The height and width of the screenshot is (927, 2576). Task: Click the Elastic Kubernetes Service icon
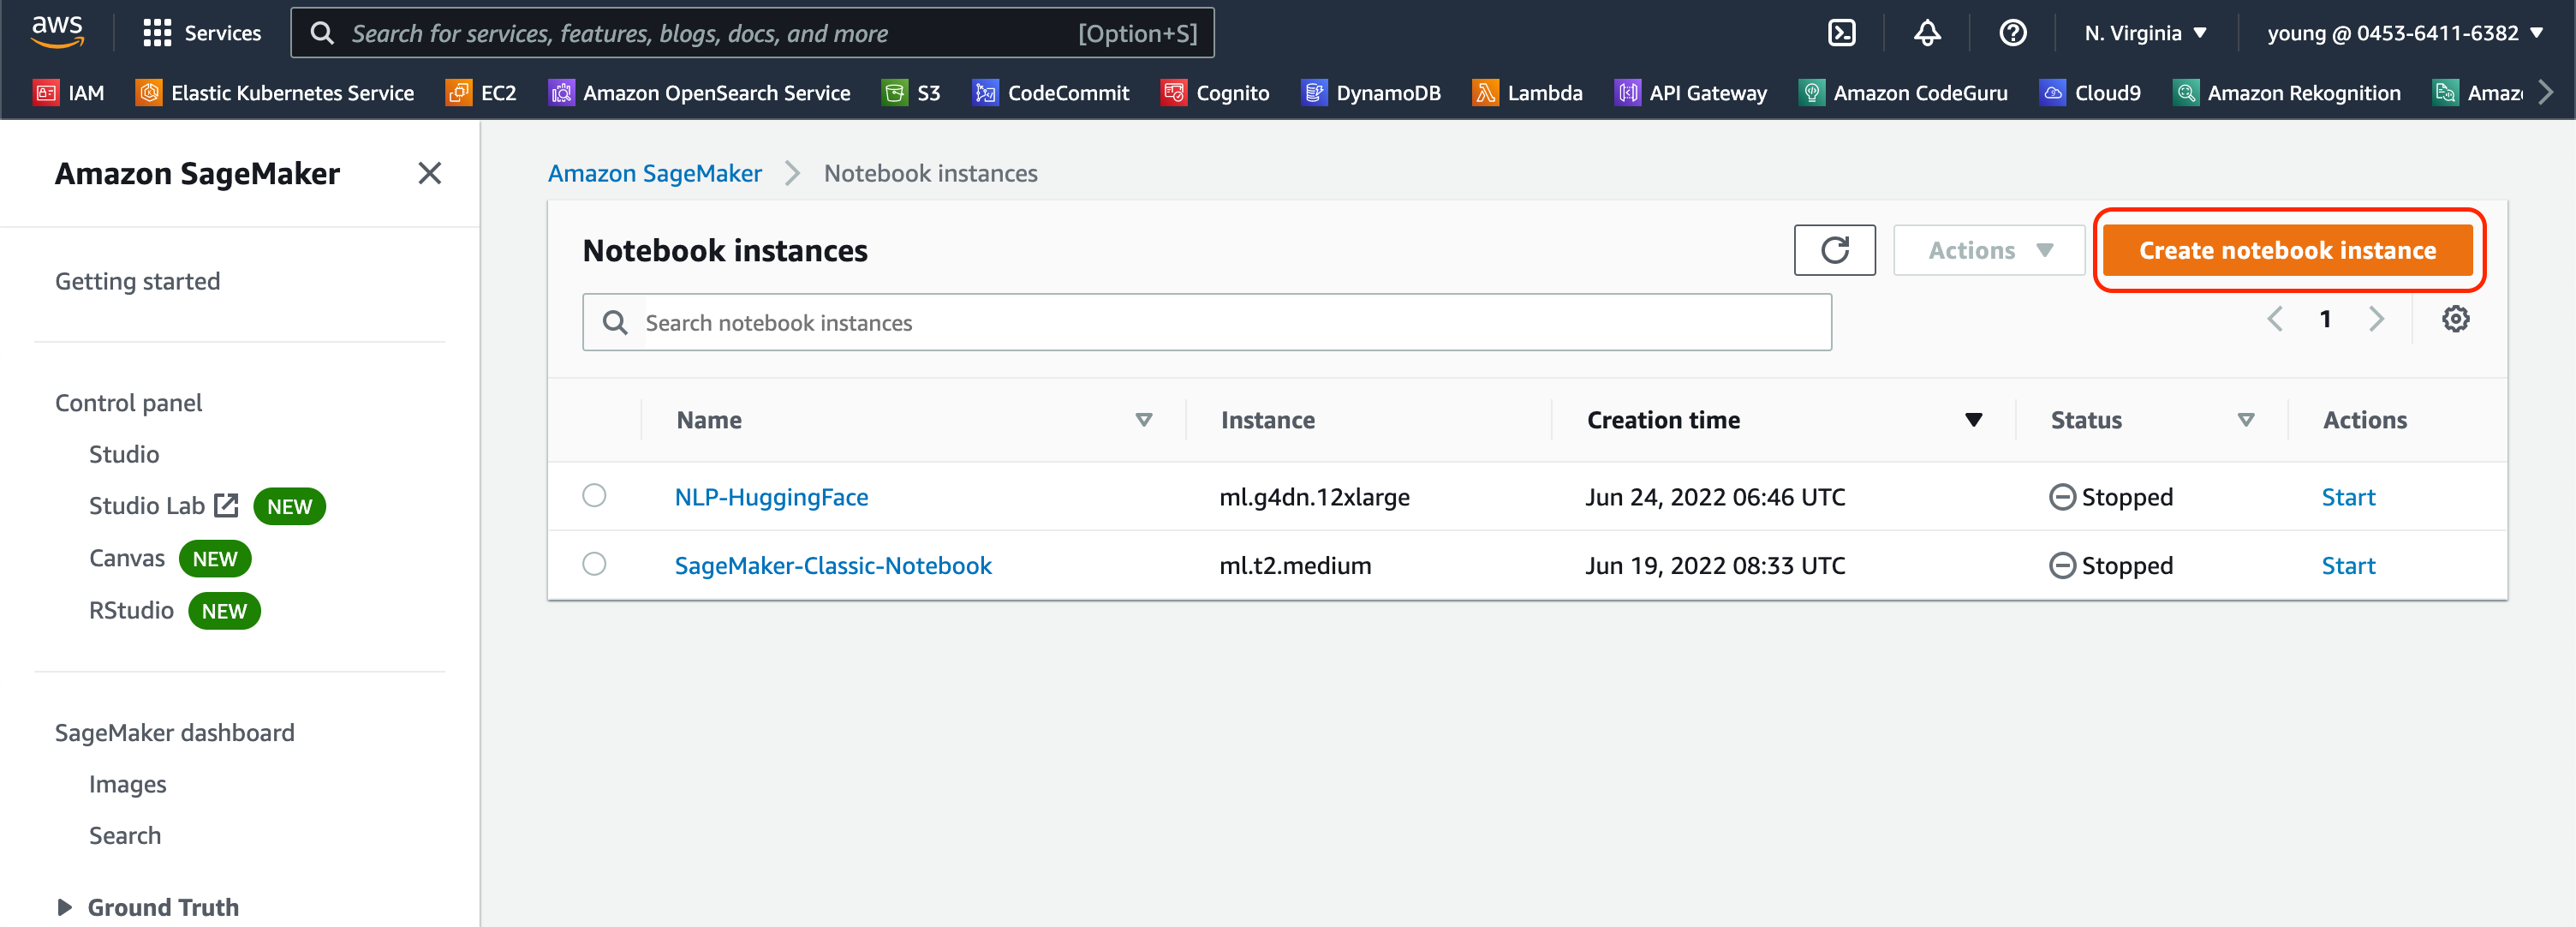click(149, 93)
